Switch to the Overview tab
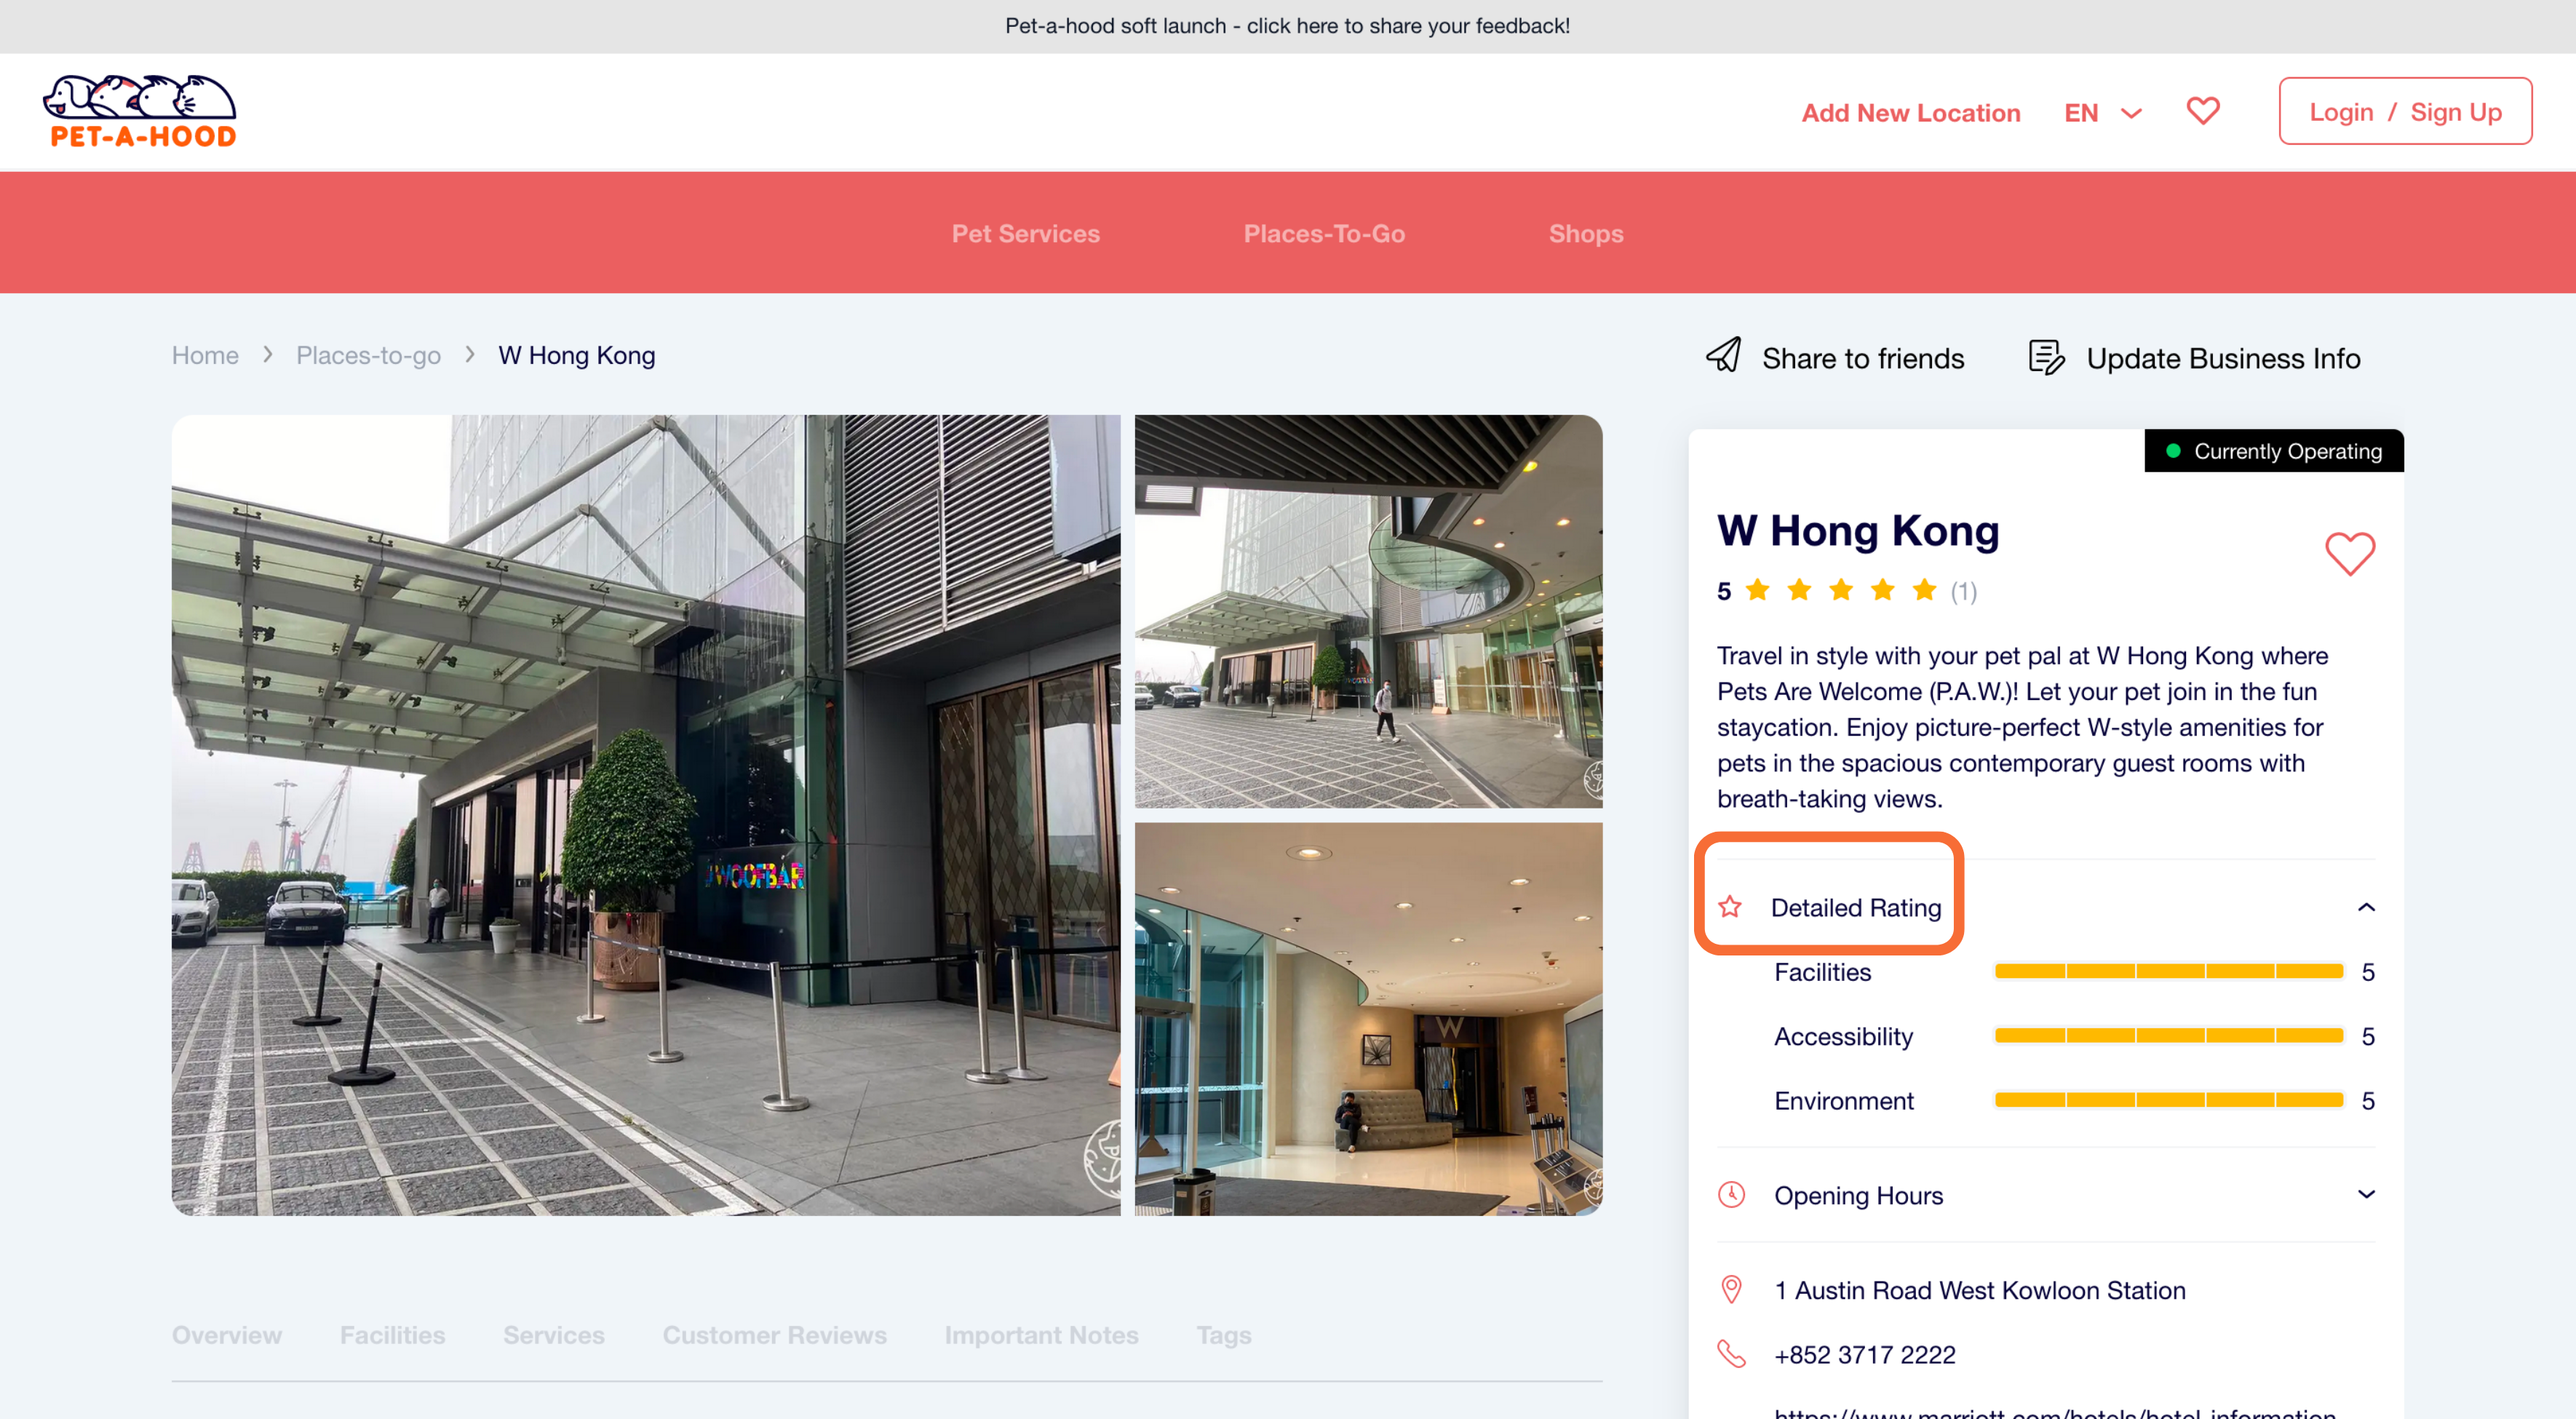The image size is (2576, 1419). click(227, 1335)
